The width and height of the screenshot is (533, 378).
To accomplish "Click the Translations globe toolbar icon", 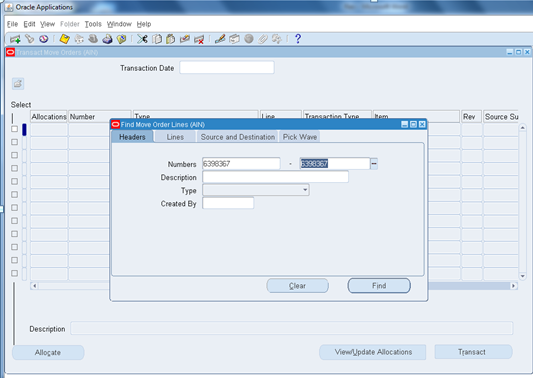I will [x=249, y=39].
